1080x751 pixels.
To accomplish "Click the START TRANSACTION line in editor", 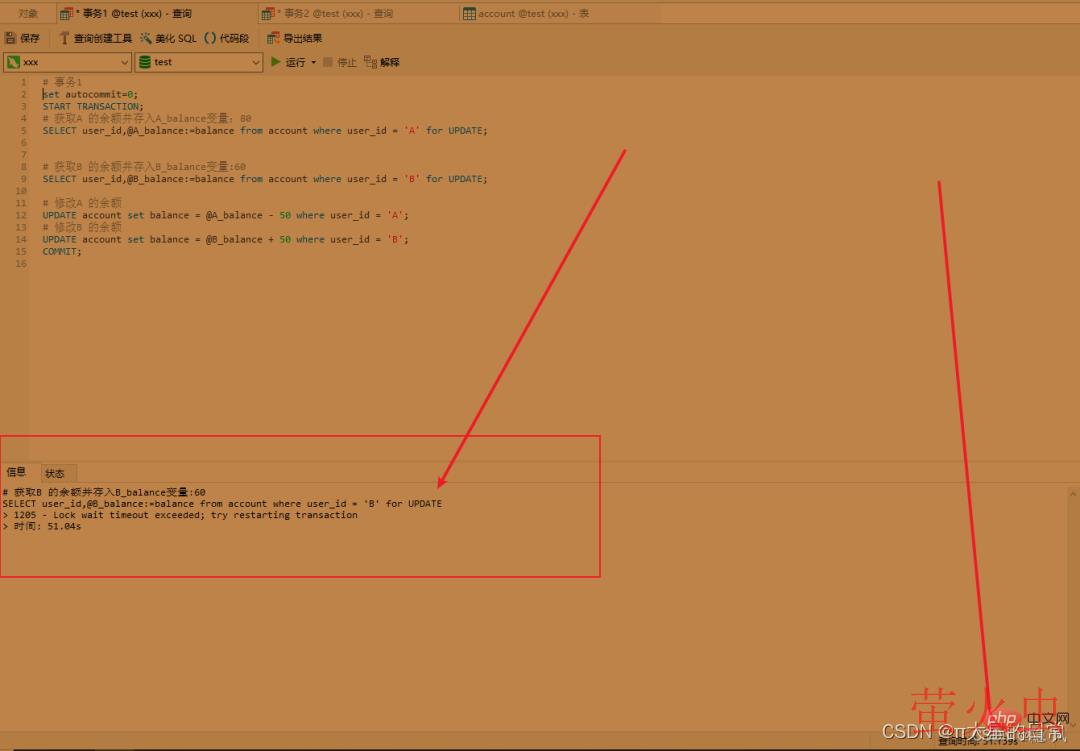I will point(92,106).
